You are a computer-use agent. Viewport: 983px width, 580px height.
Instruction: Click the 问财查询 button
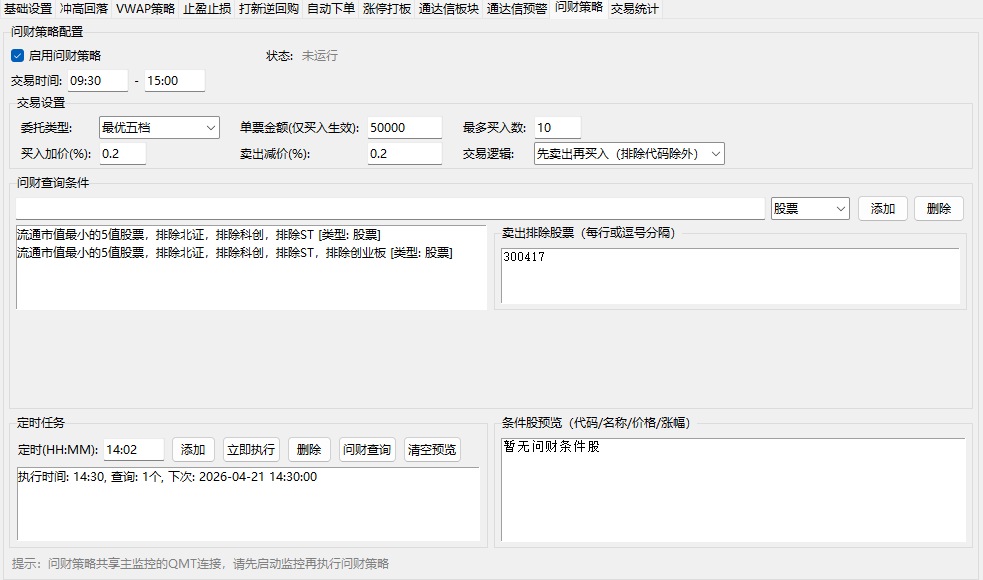click(x=367, y=450)
